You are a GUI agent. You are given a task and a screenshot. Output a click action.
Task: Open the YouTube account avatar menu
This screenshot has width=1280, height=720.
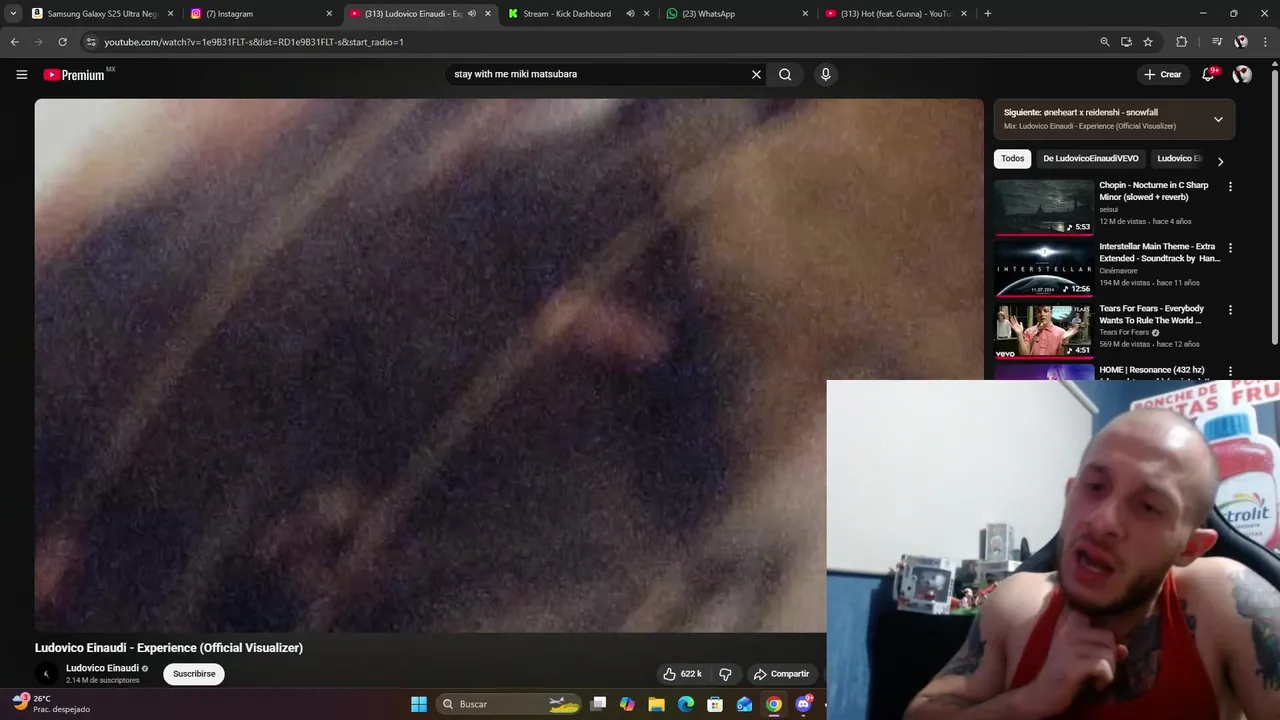pyautogui.click(x=1242, y=74)
